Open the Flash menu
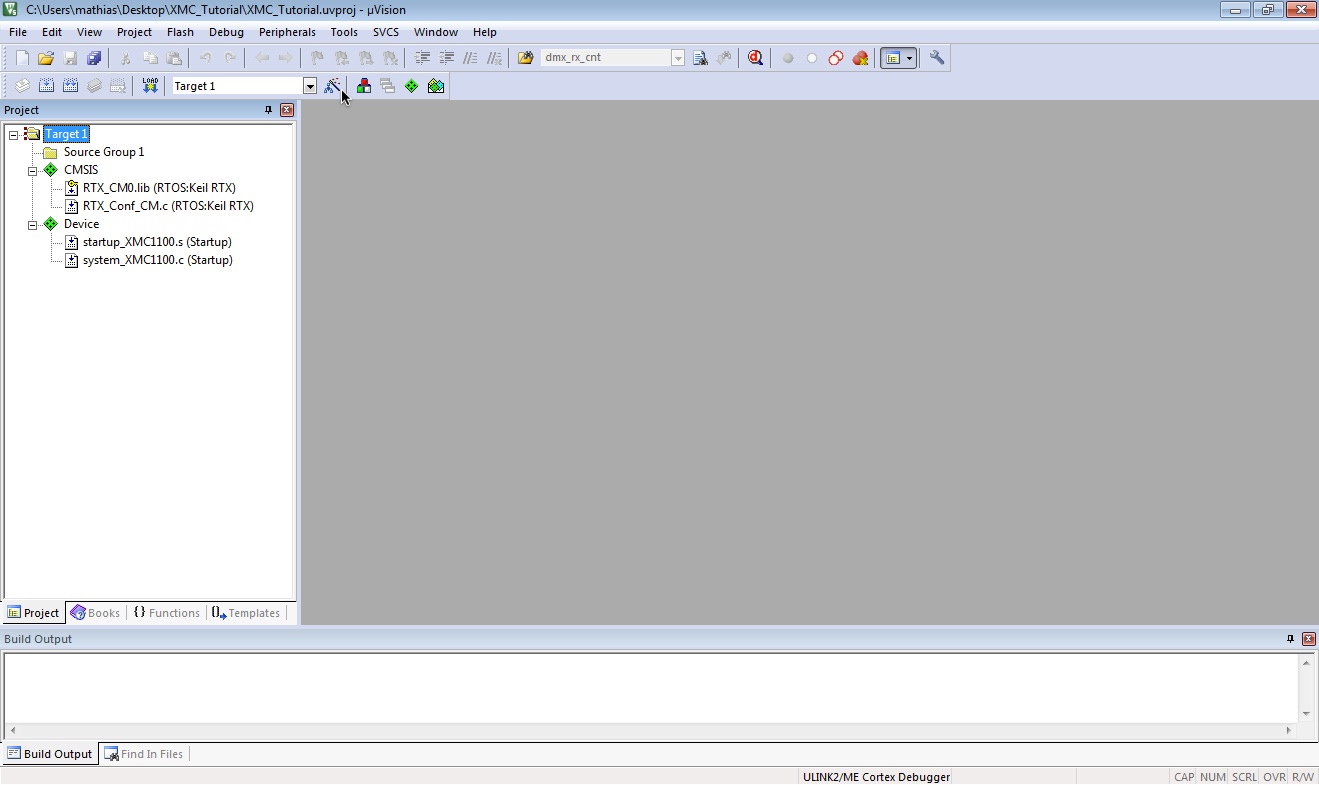The image size is (1319, 785). [x=180, y=32]
